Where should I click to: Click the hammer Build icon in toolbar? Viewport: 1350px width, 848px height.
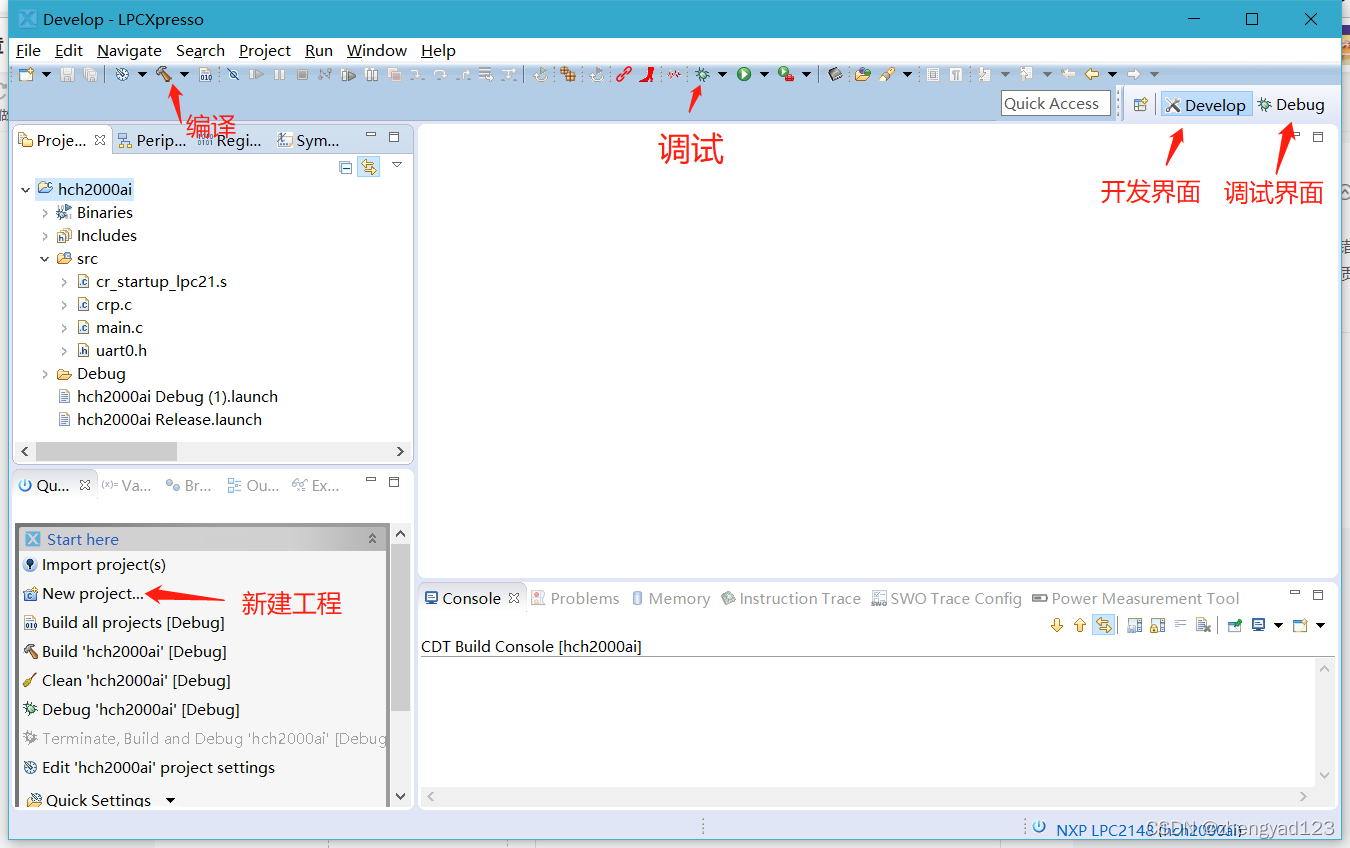(163, 74)
